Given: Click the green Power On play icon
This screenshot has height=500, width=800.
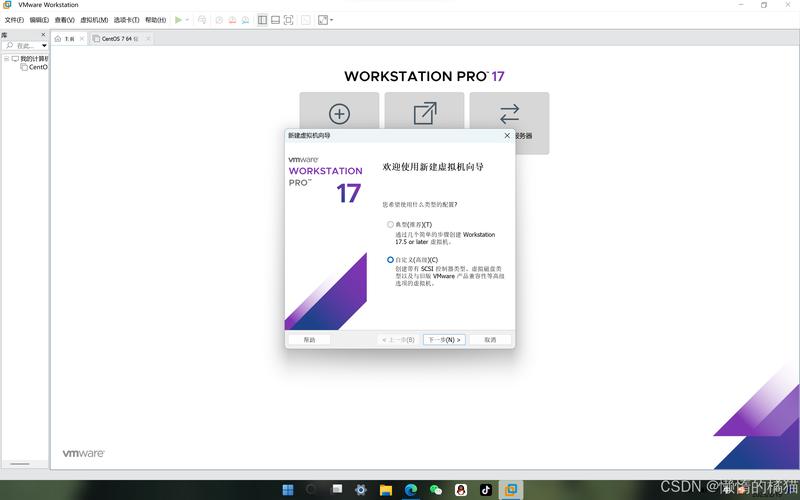Looking at the screenshot, I should tap(178, 19).
